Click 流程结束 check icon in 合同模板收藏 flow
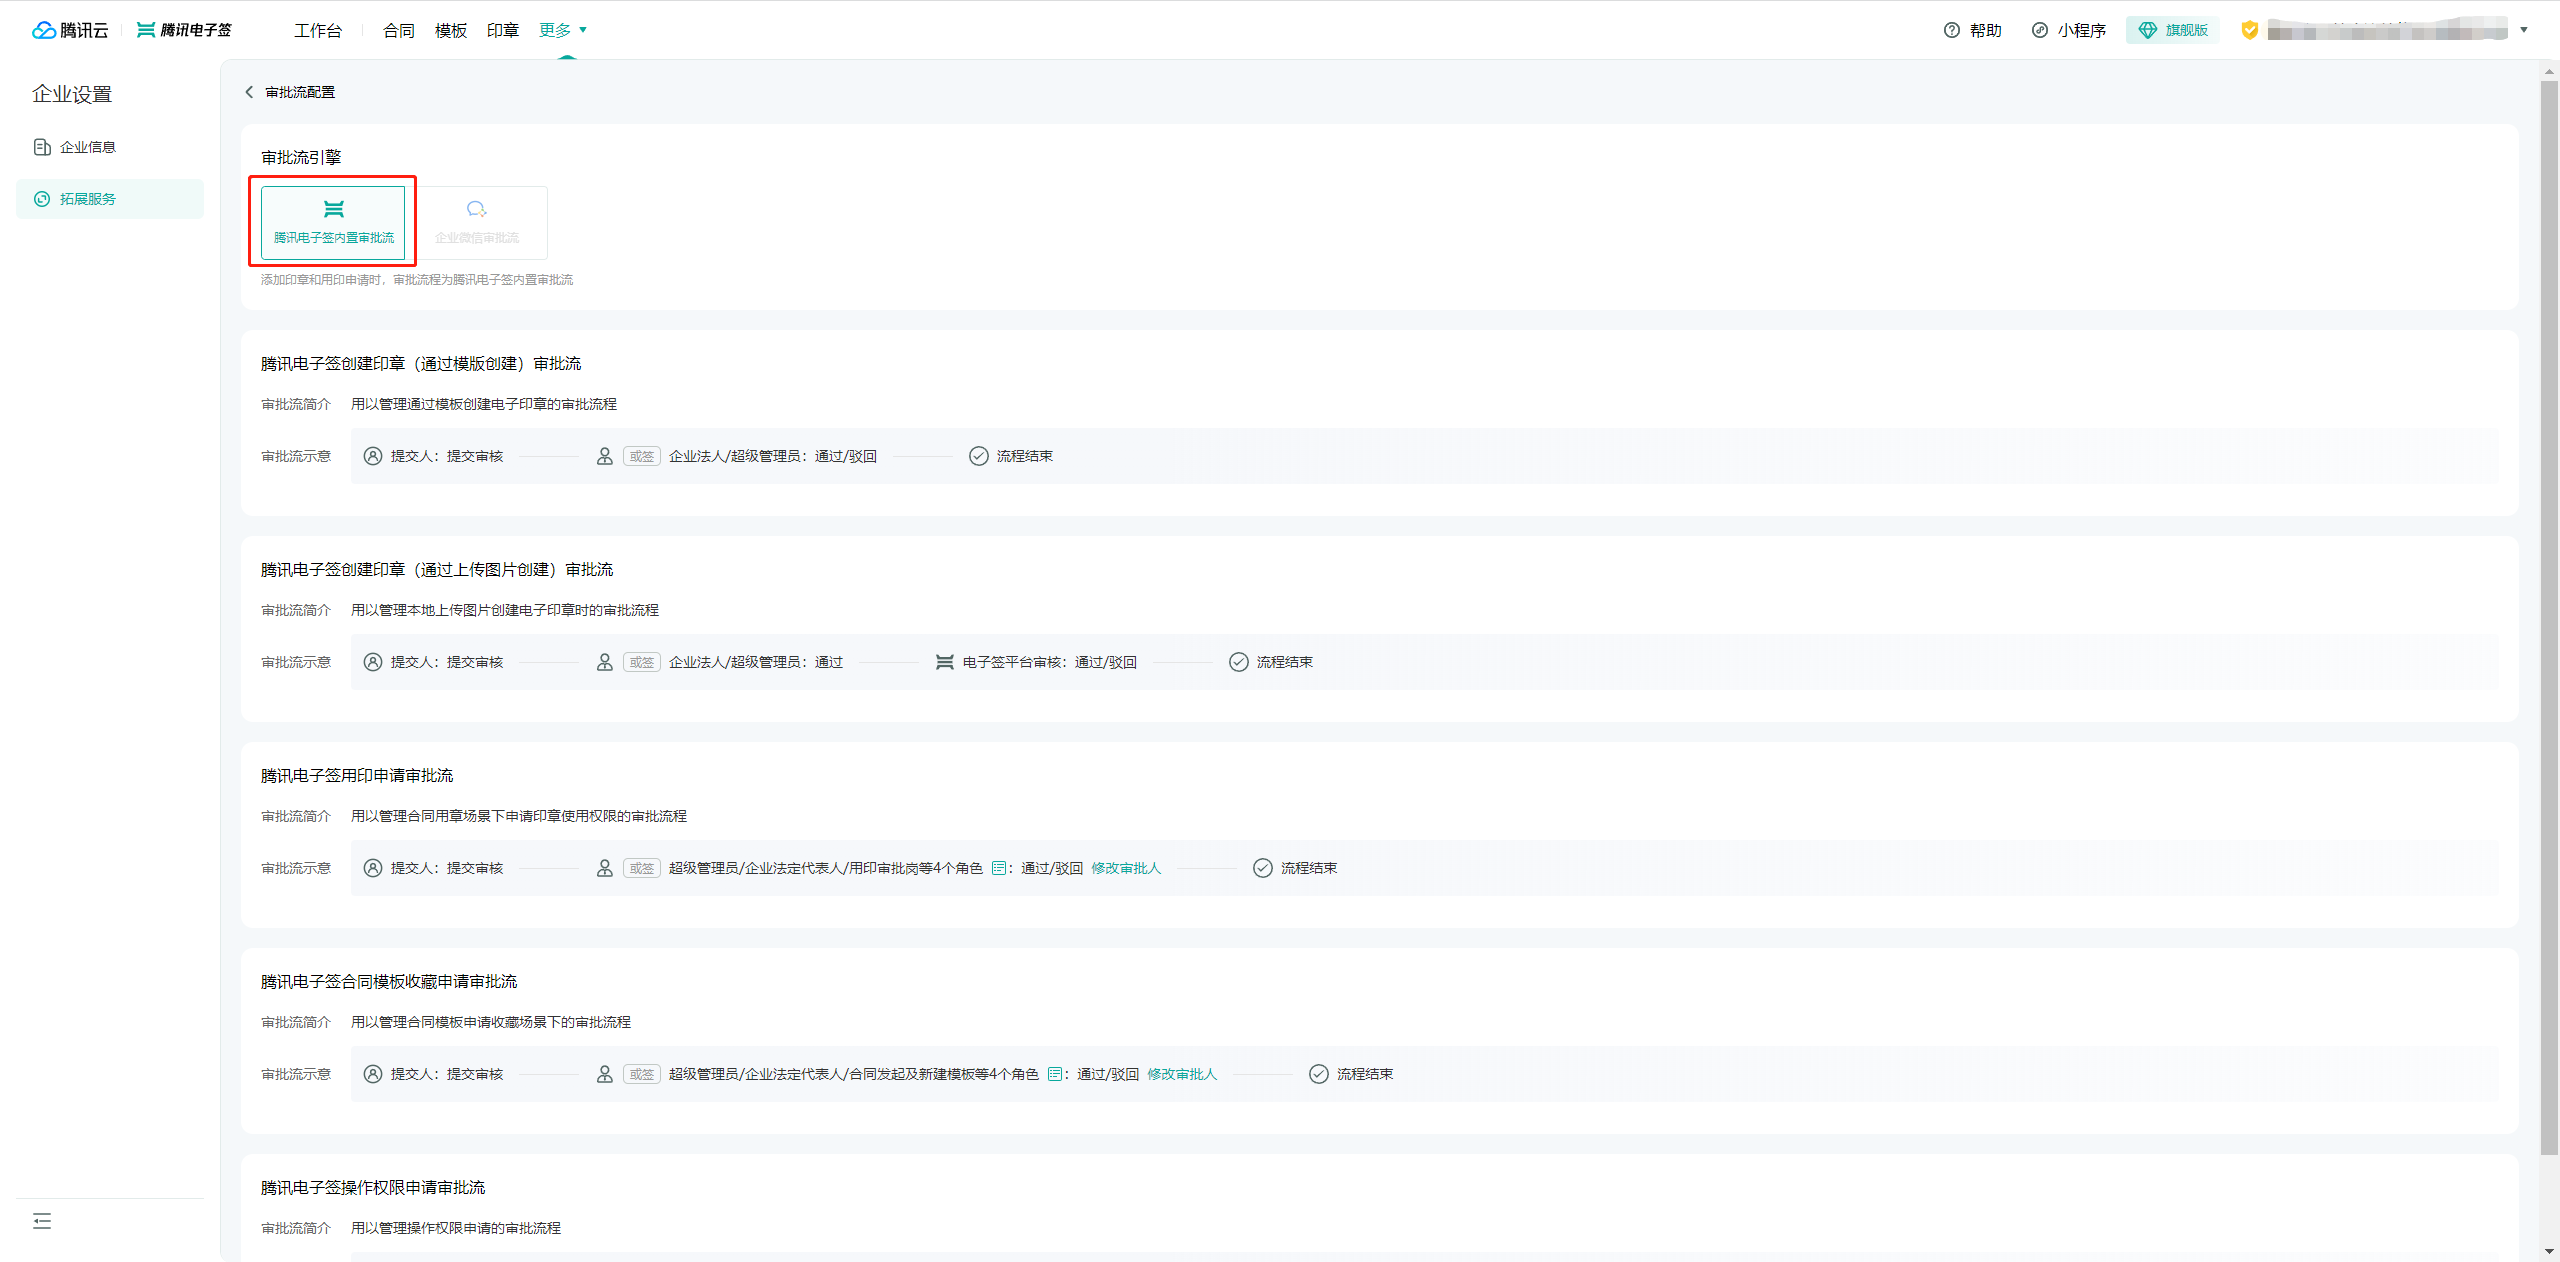The width and height of the screenshot is (2560, 1262). point(1319,1074)
